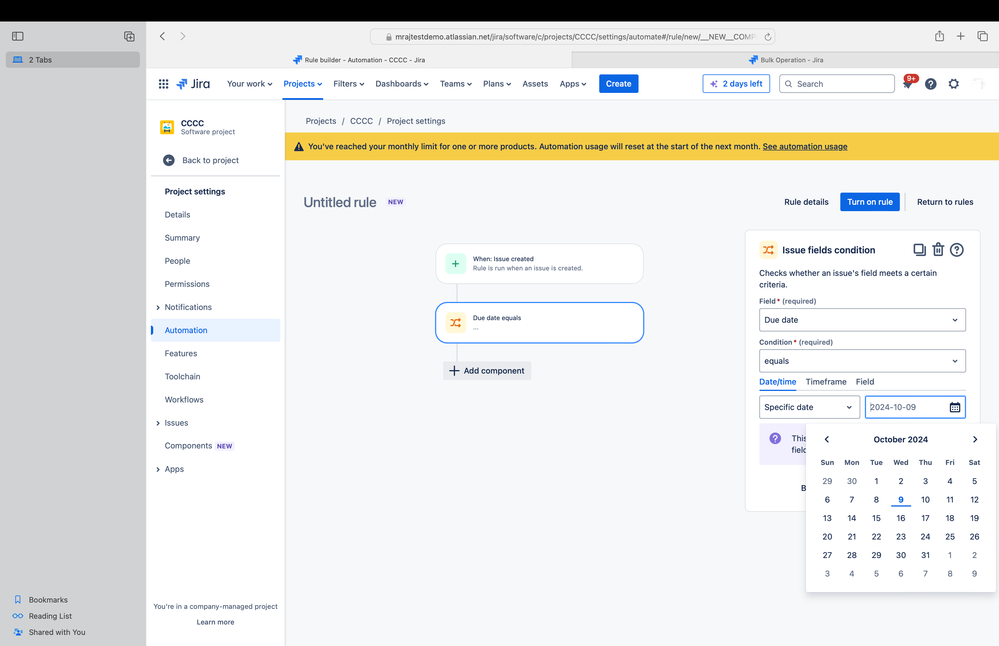Viewport: 999px width, 646px height.
Task: Open the settings gear icon
Action: click(953, 83)
